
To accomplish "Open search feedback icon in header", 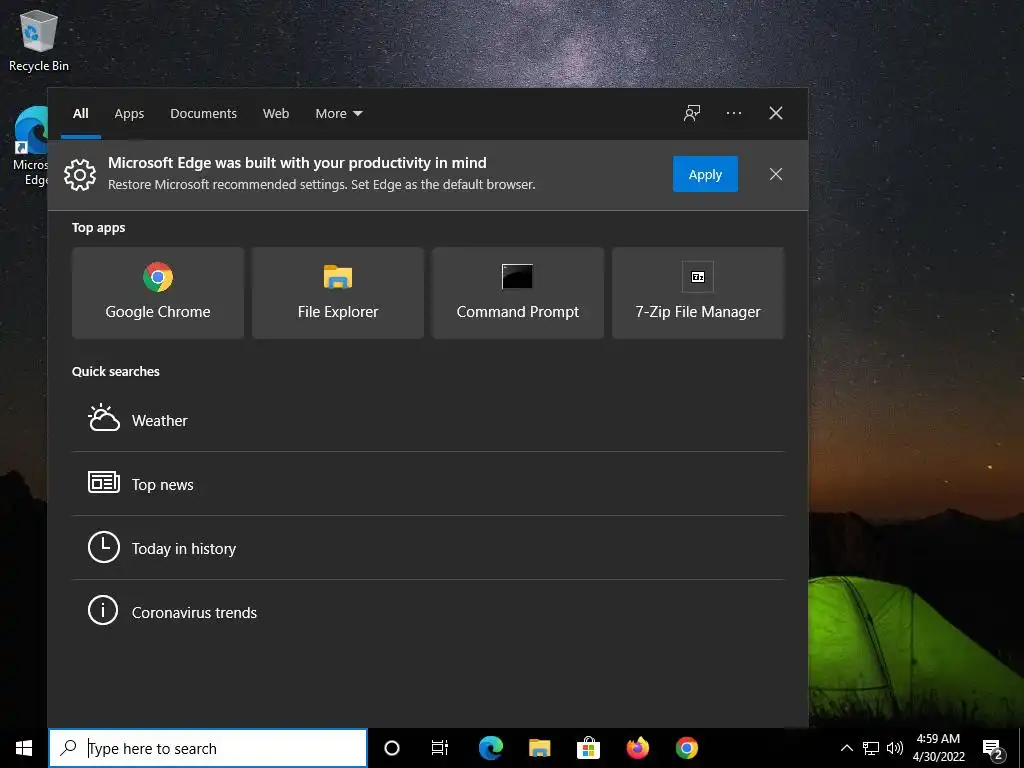I will 692,113.
